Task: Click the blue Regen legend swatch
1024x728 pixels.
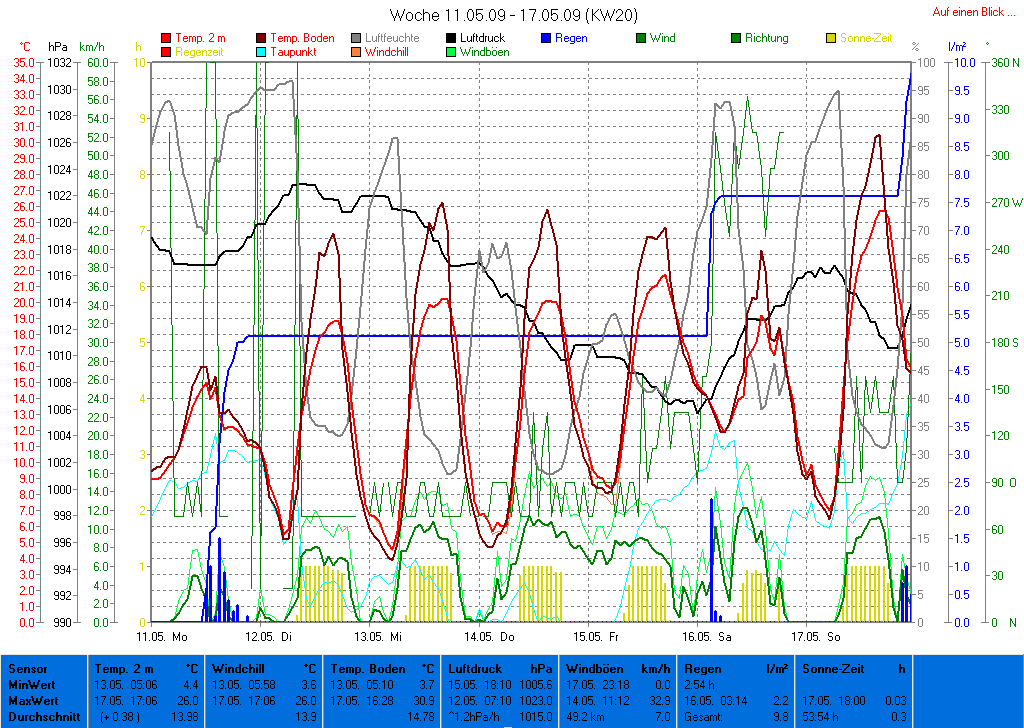Action: tap(546, 39)
